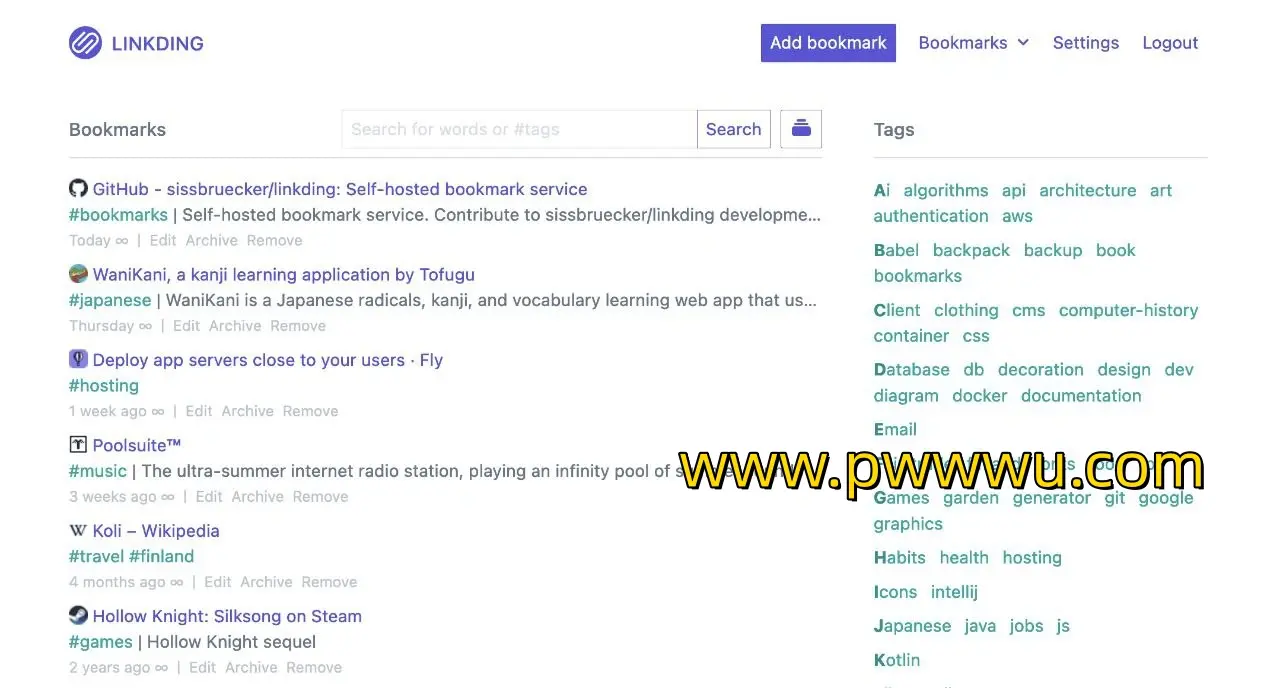Click the Poolsuite favicon icon
The image size is (1280, 688).
tap(78, 445)
